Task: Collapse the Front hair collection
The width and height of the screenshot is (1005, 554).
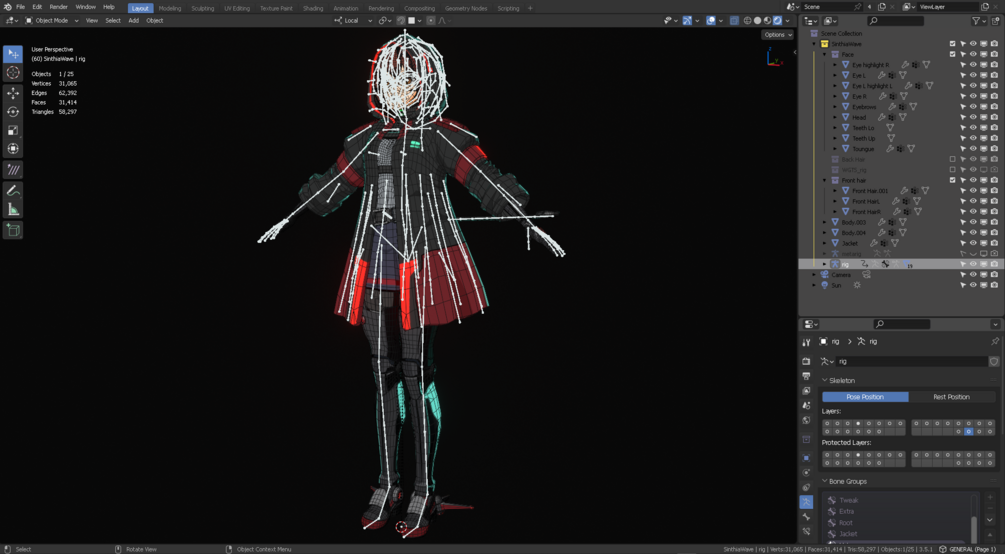Action: click(x=825, y=180)
